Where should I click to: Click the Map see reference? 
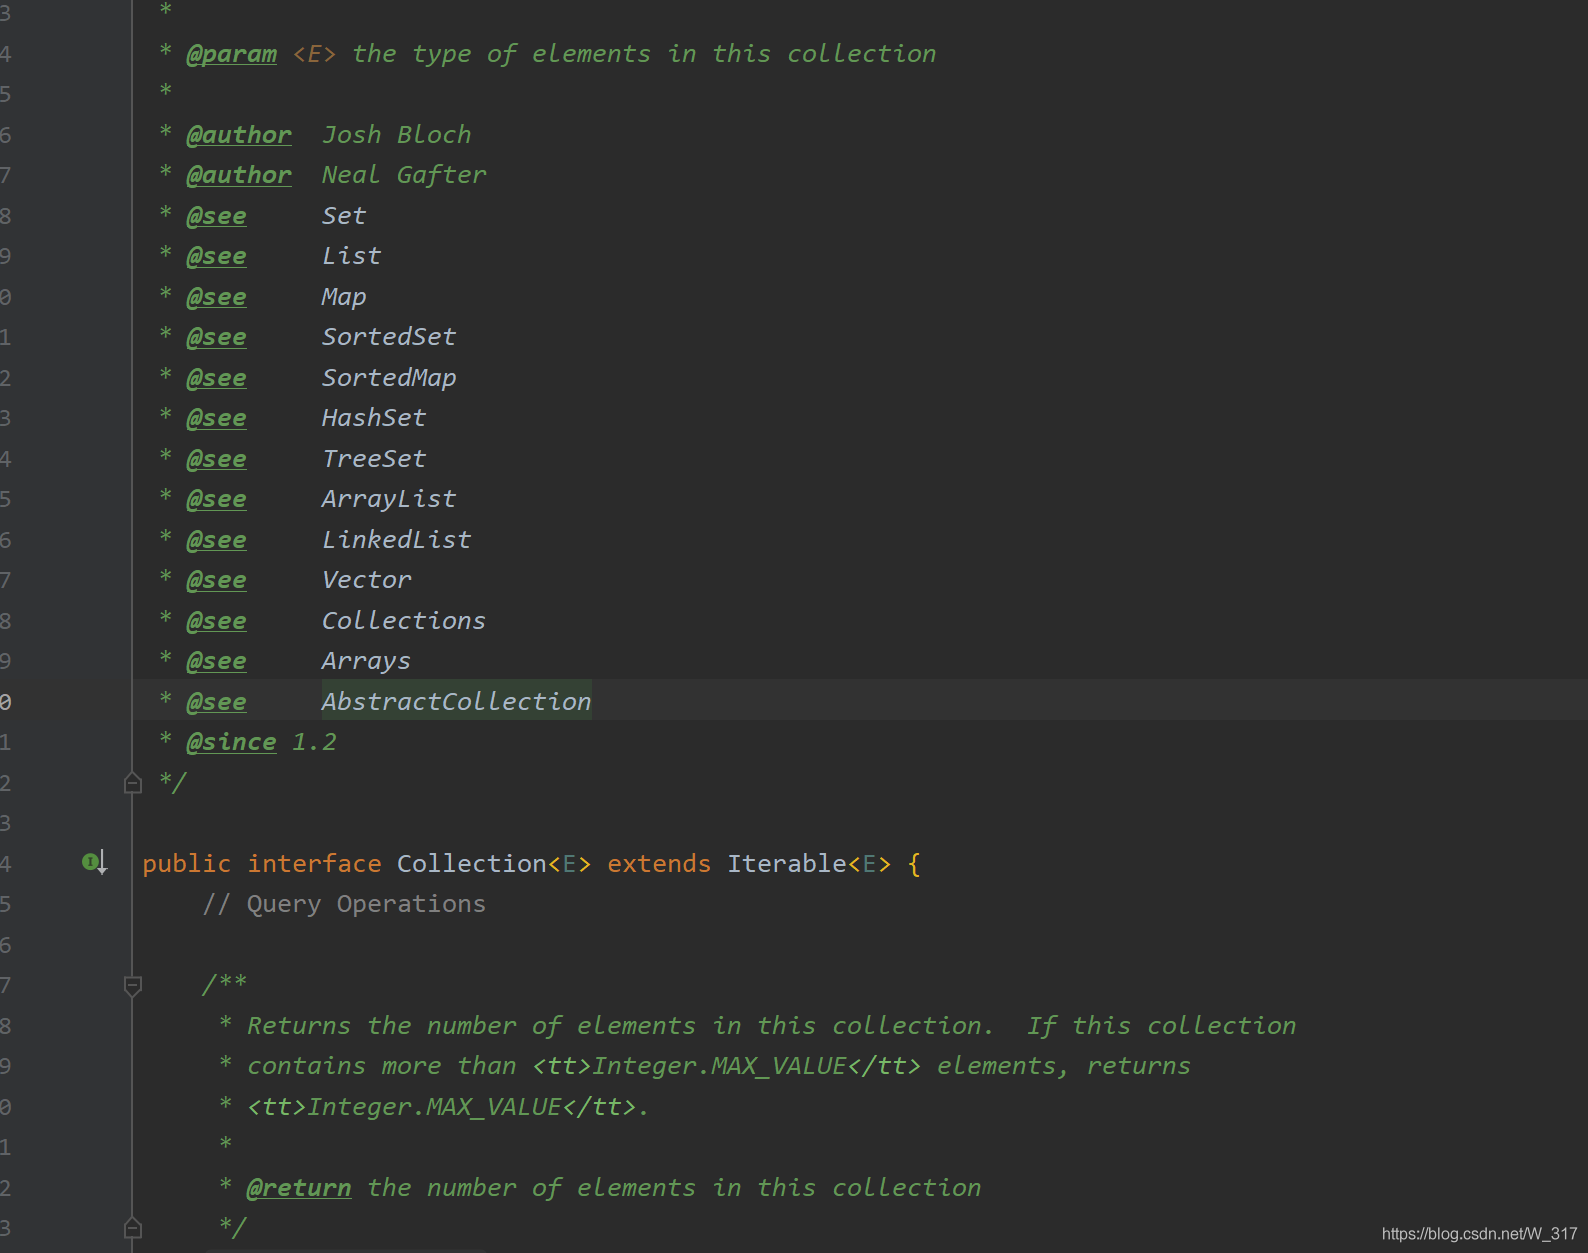pyautogui.click(x=344, y=297)
